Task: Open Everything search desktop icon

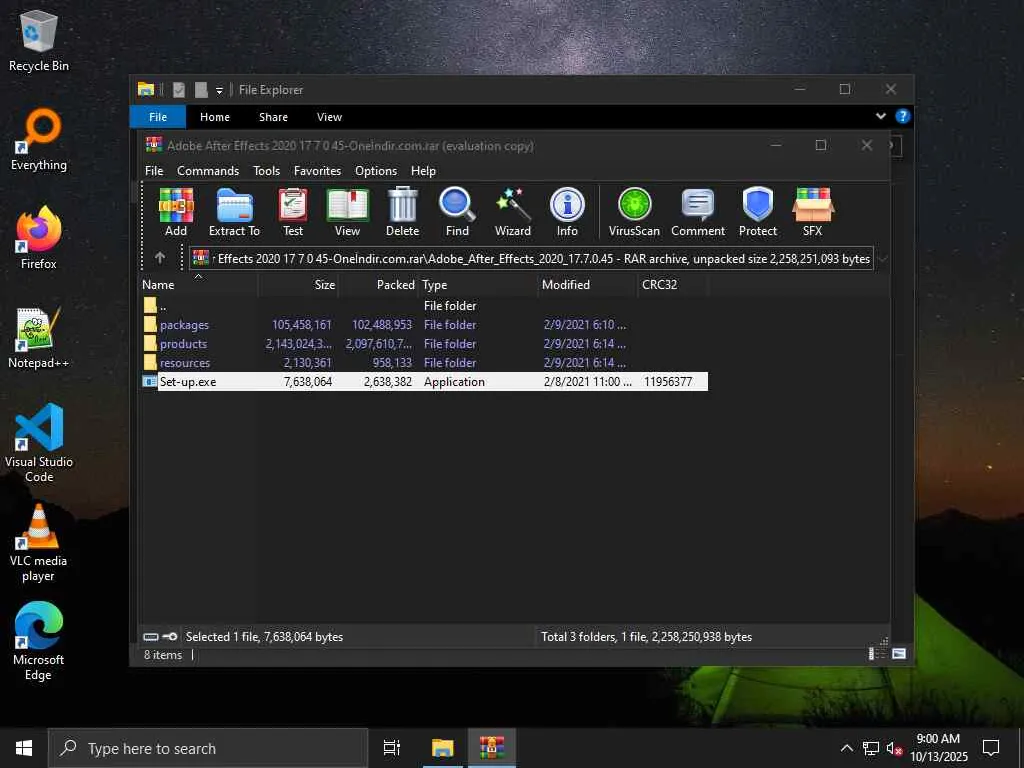Action: click(39, 140)
